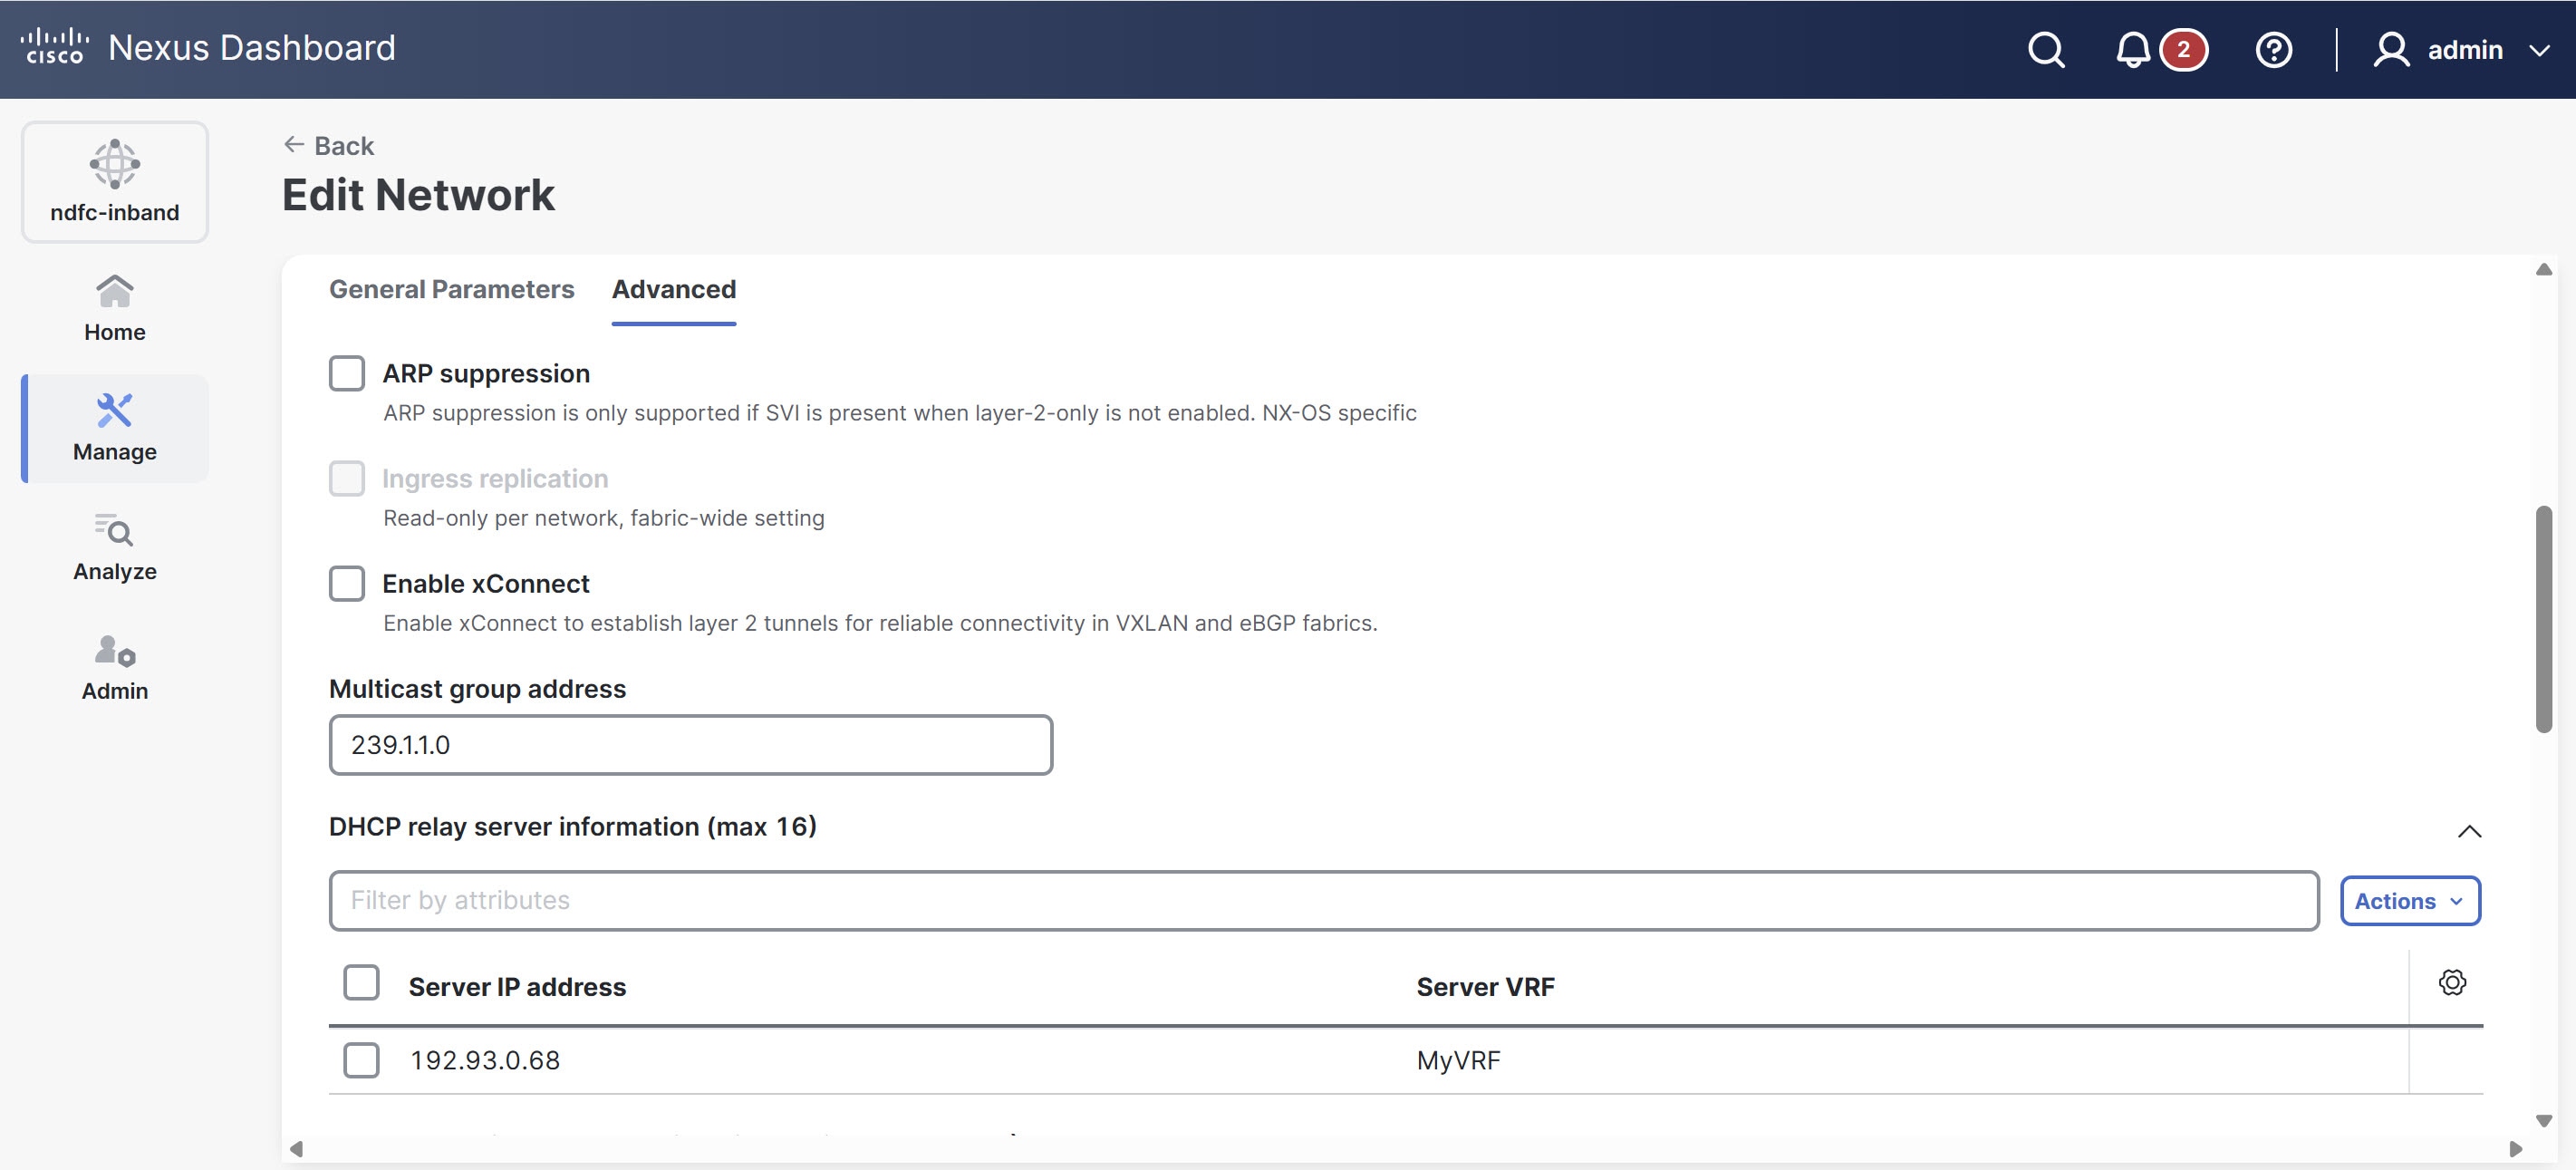This screenshot has width=2576, height=1170.
Task: Click the Server IP address column header
Action: click(518, 987)
